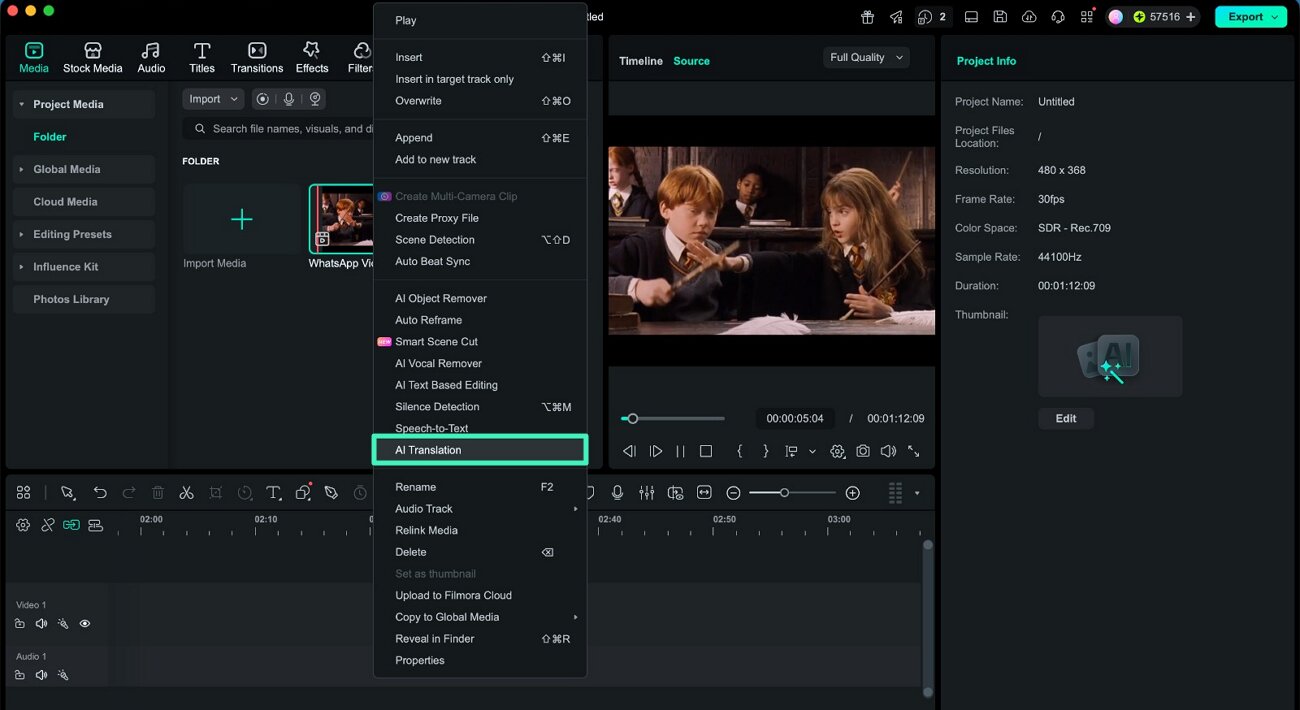Click the save project icon
1300x710 pixels.
click(x=1000, y=17)
